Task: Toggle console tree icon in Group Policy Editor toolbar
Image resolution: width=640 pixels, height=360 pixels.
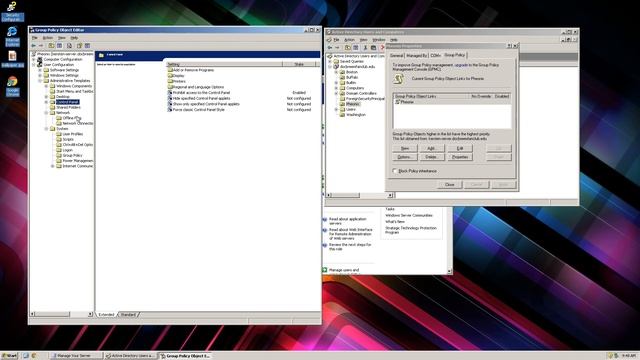Action: [60, 46]
